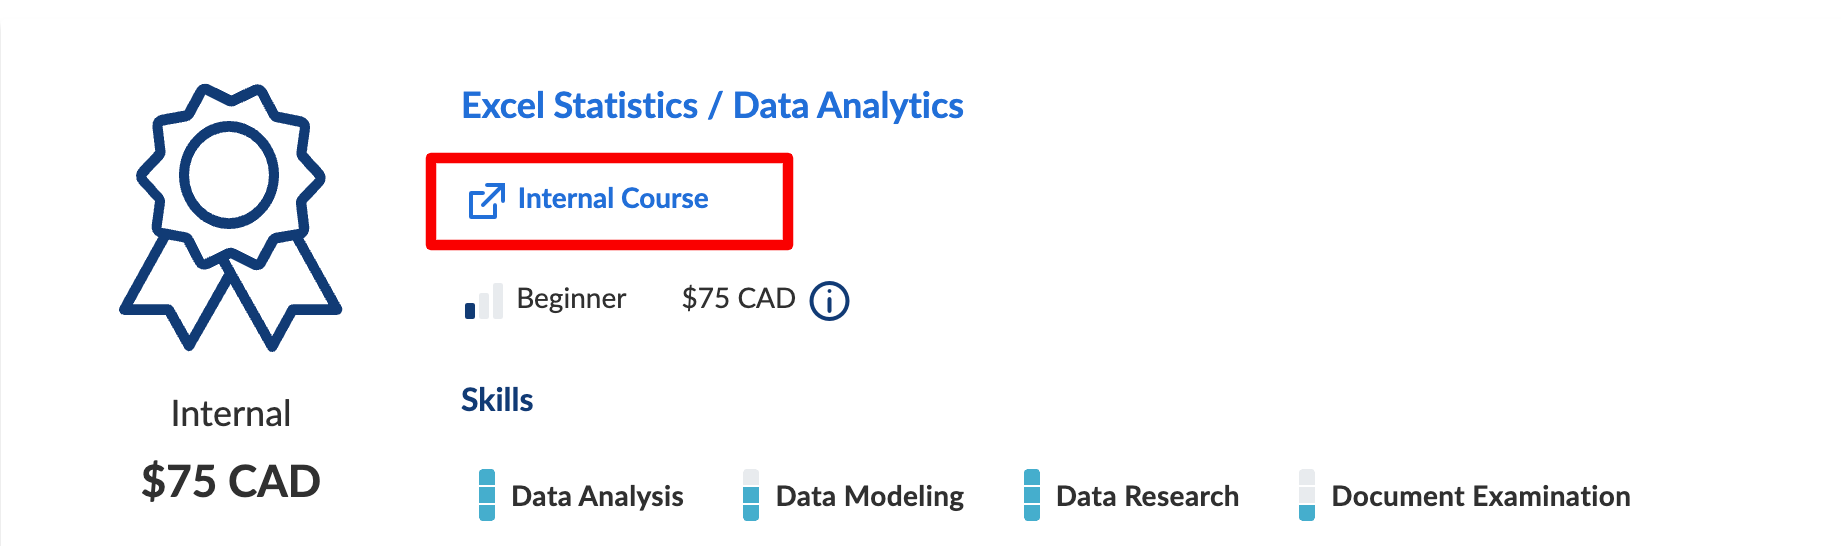The width and height of the screenshot is (1841, 546).
Task: Click the $75 CAD price beside Beginner
Action: click(x=738, y=298)
